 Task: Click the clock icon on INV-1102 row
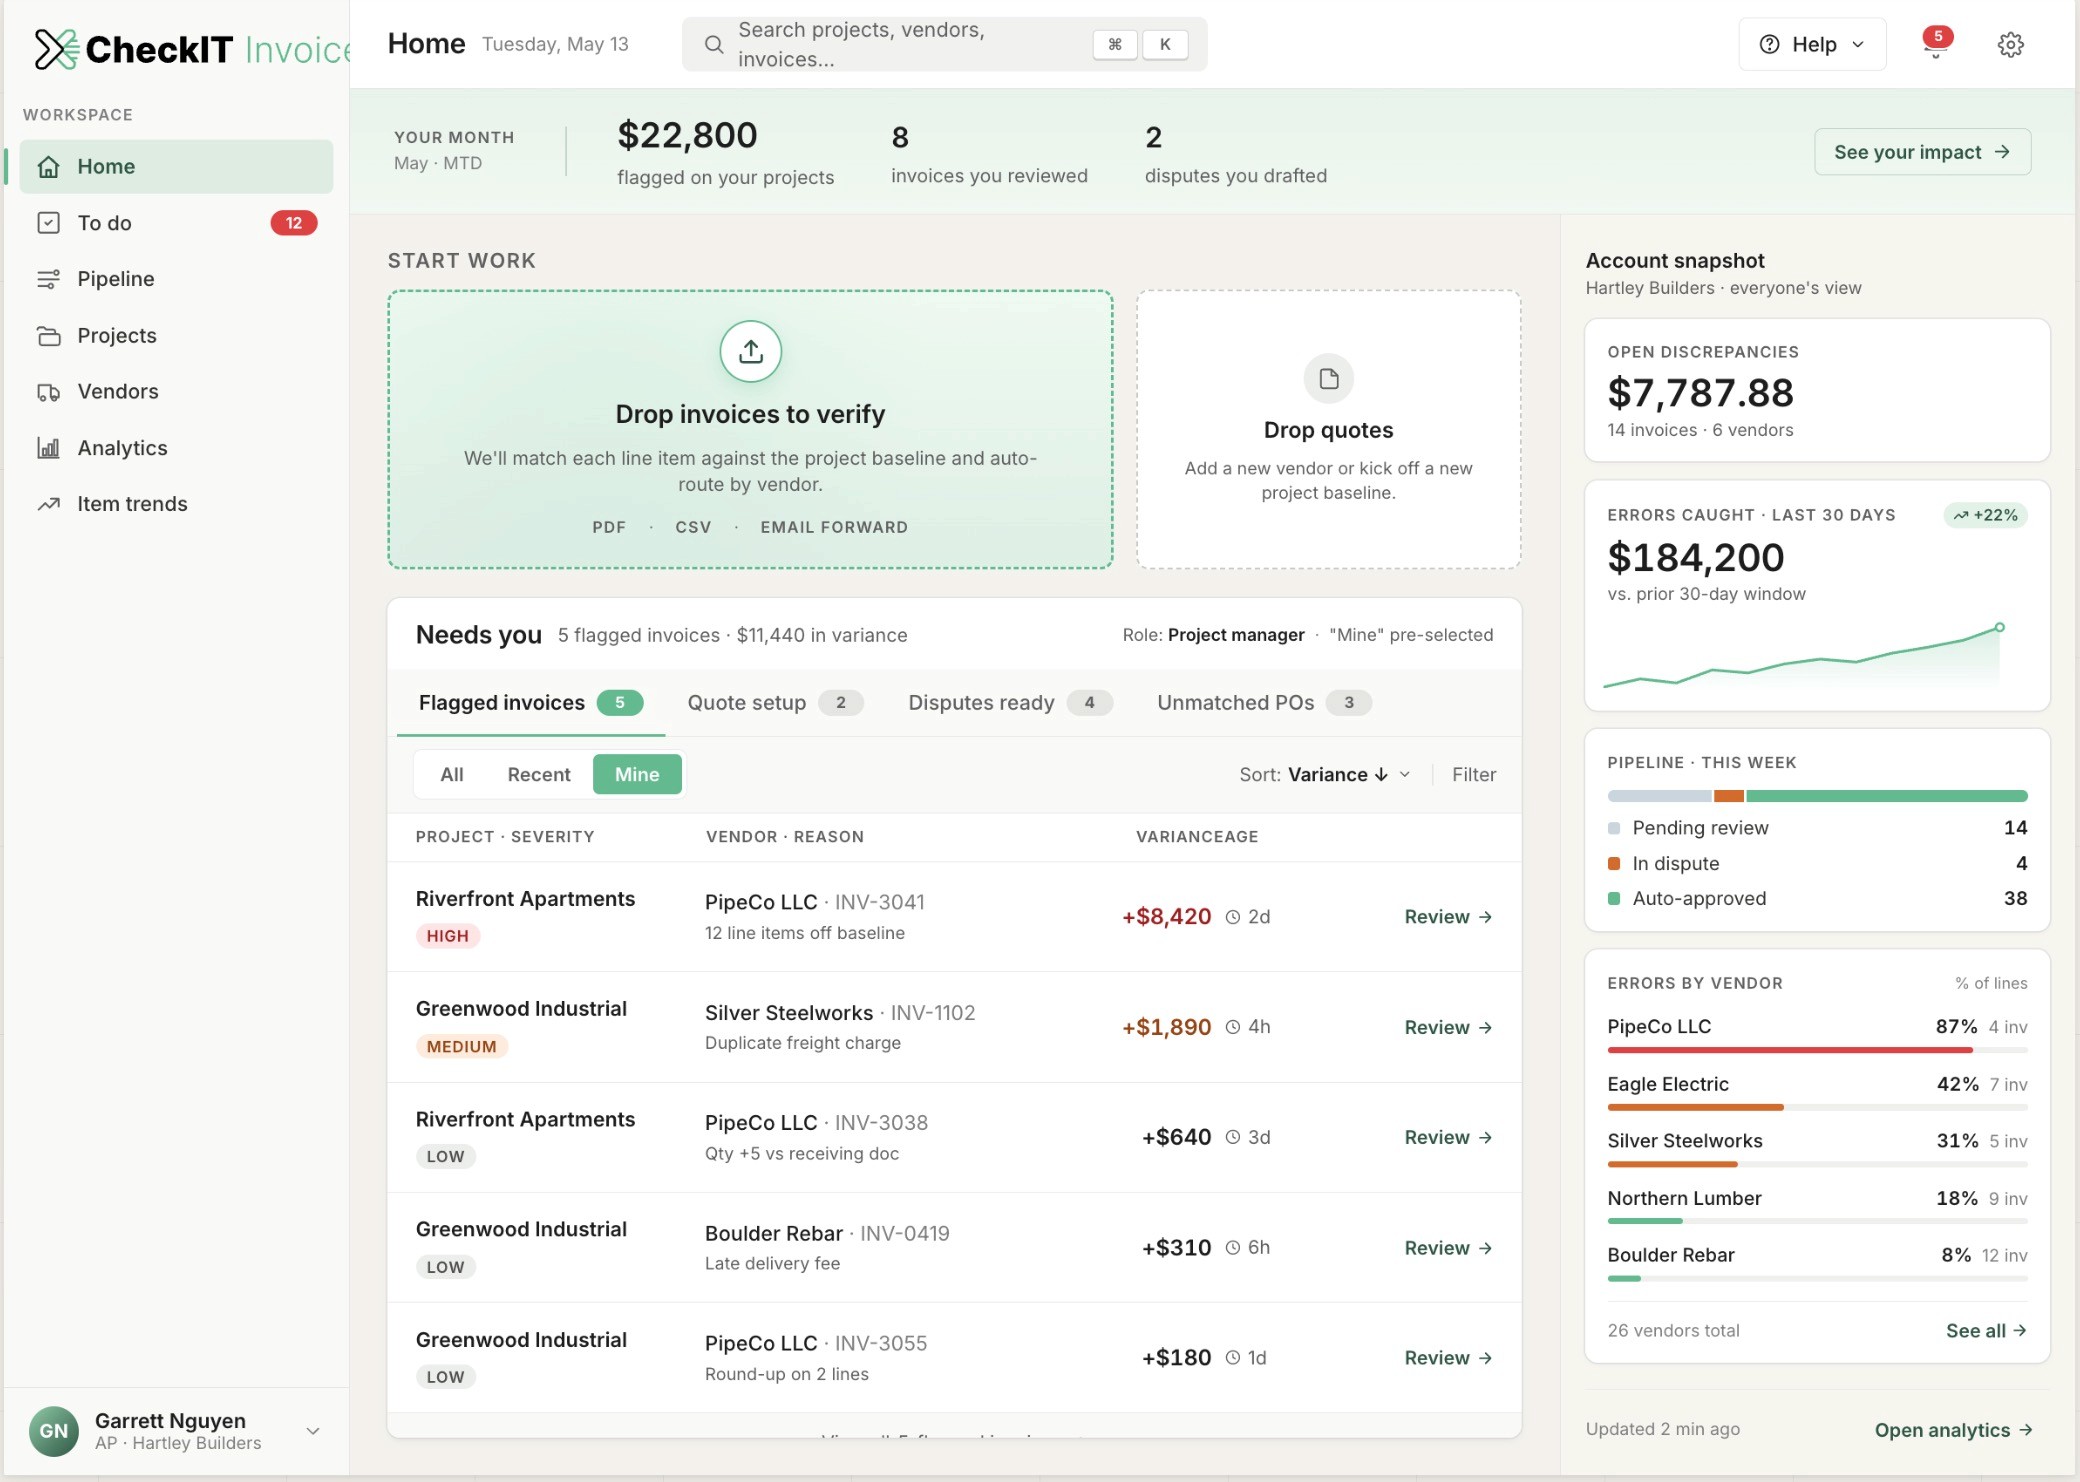(1233, 1027)
